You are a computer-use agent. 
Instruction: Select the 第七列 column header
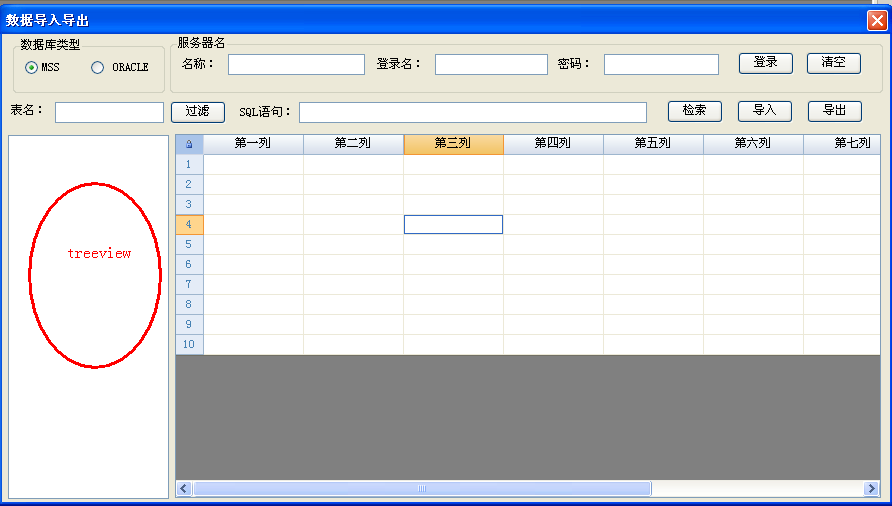point(842,145)
